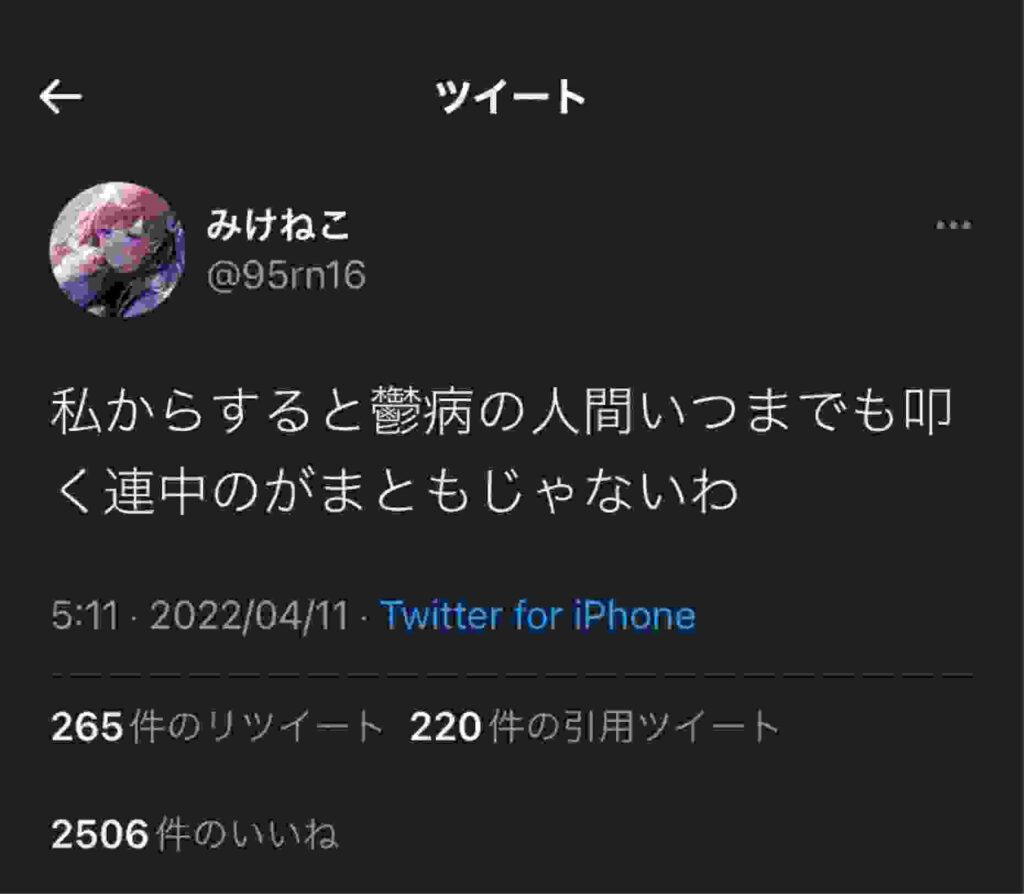Click the Twitter for iPhone source link

coord(538,615)
